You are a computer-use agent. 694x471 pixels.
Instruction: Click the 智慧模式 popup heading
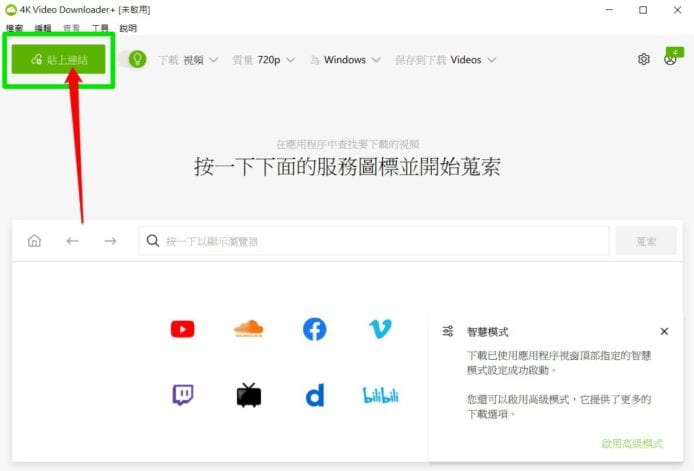(x=487, y=332)
